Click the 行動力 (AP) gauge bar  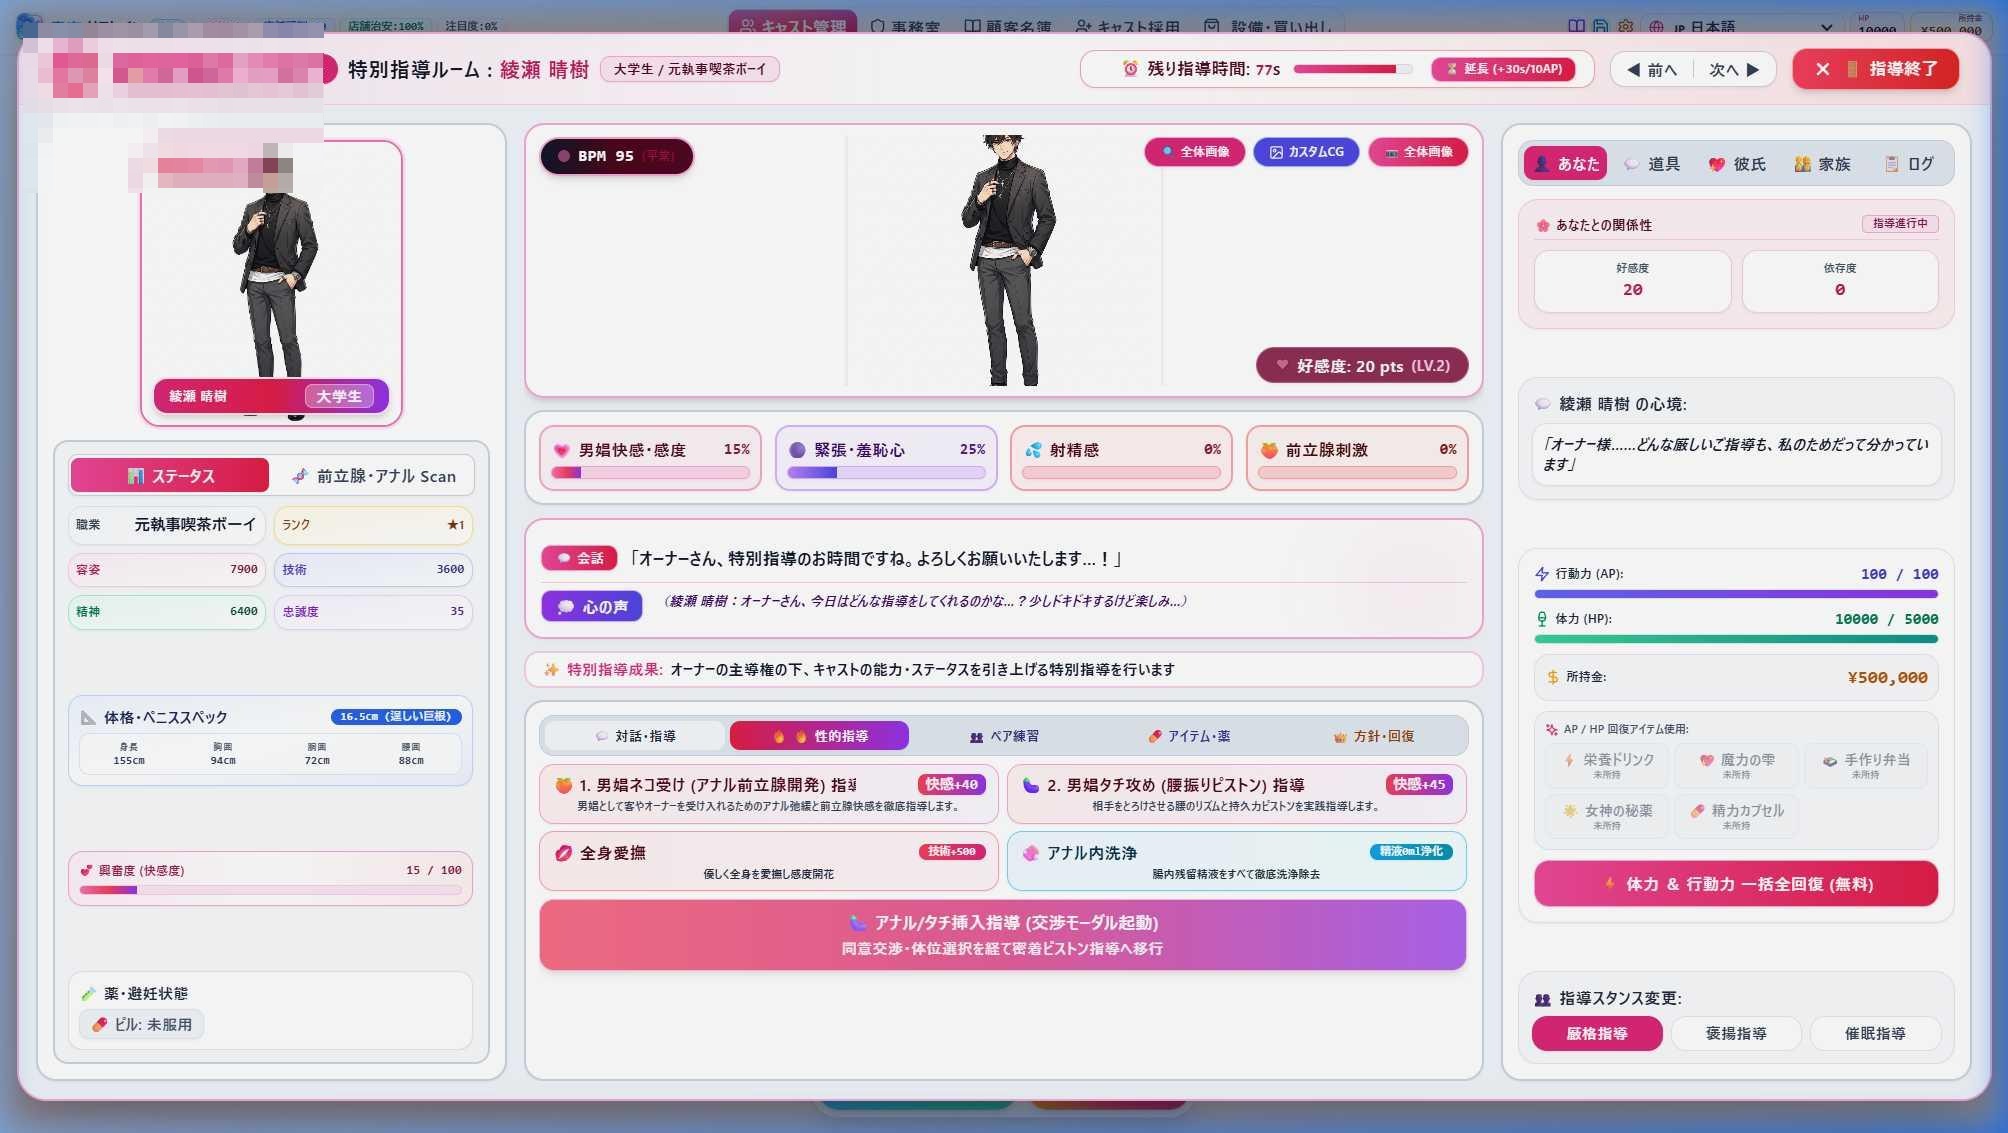click(1736, 594)
